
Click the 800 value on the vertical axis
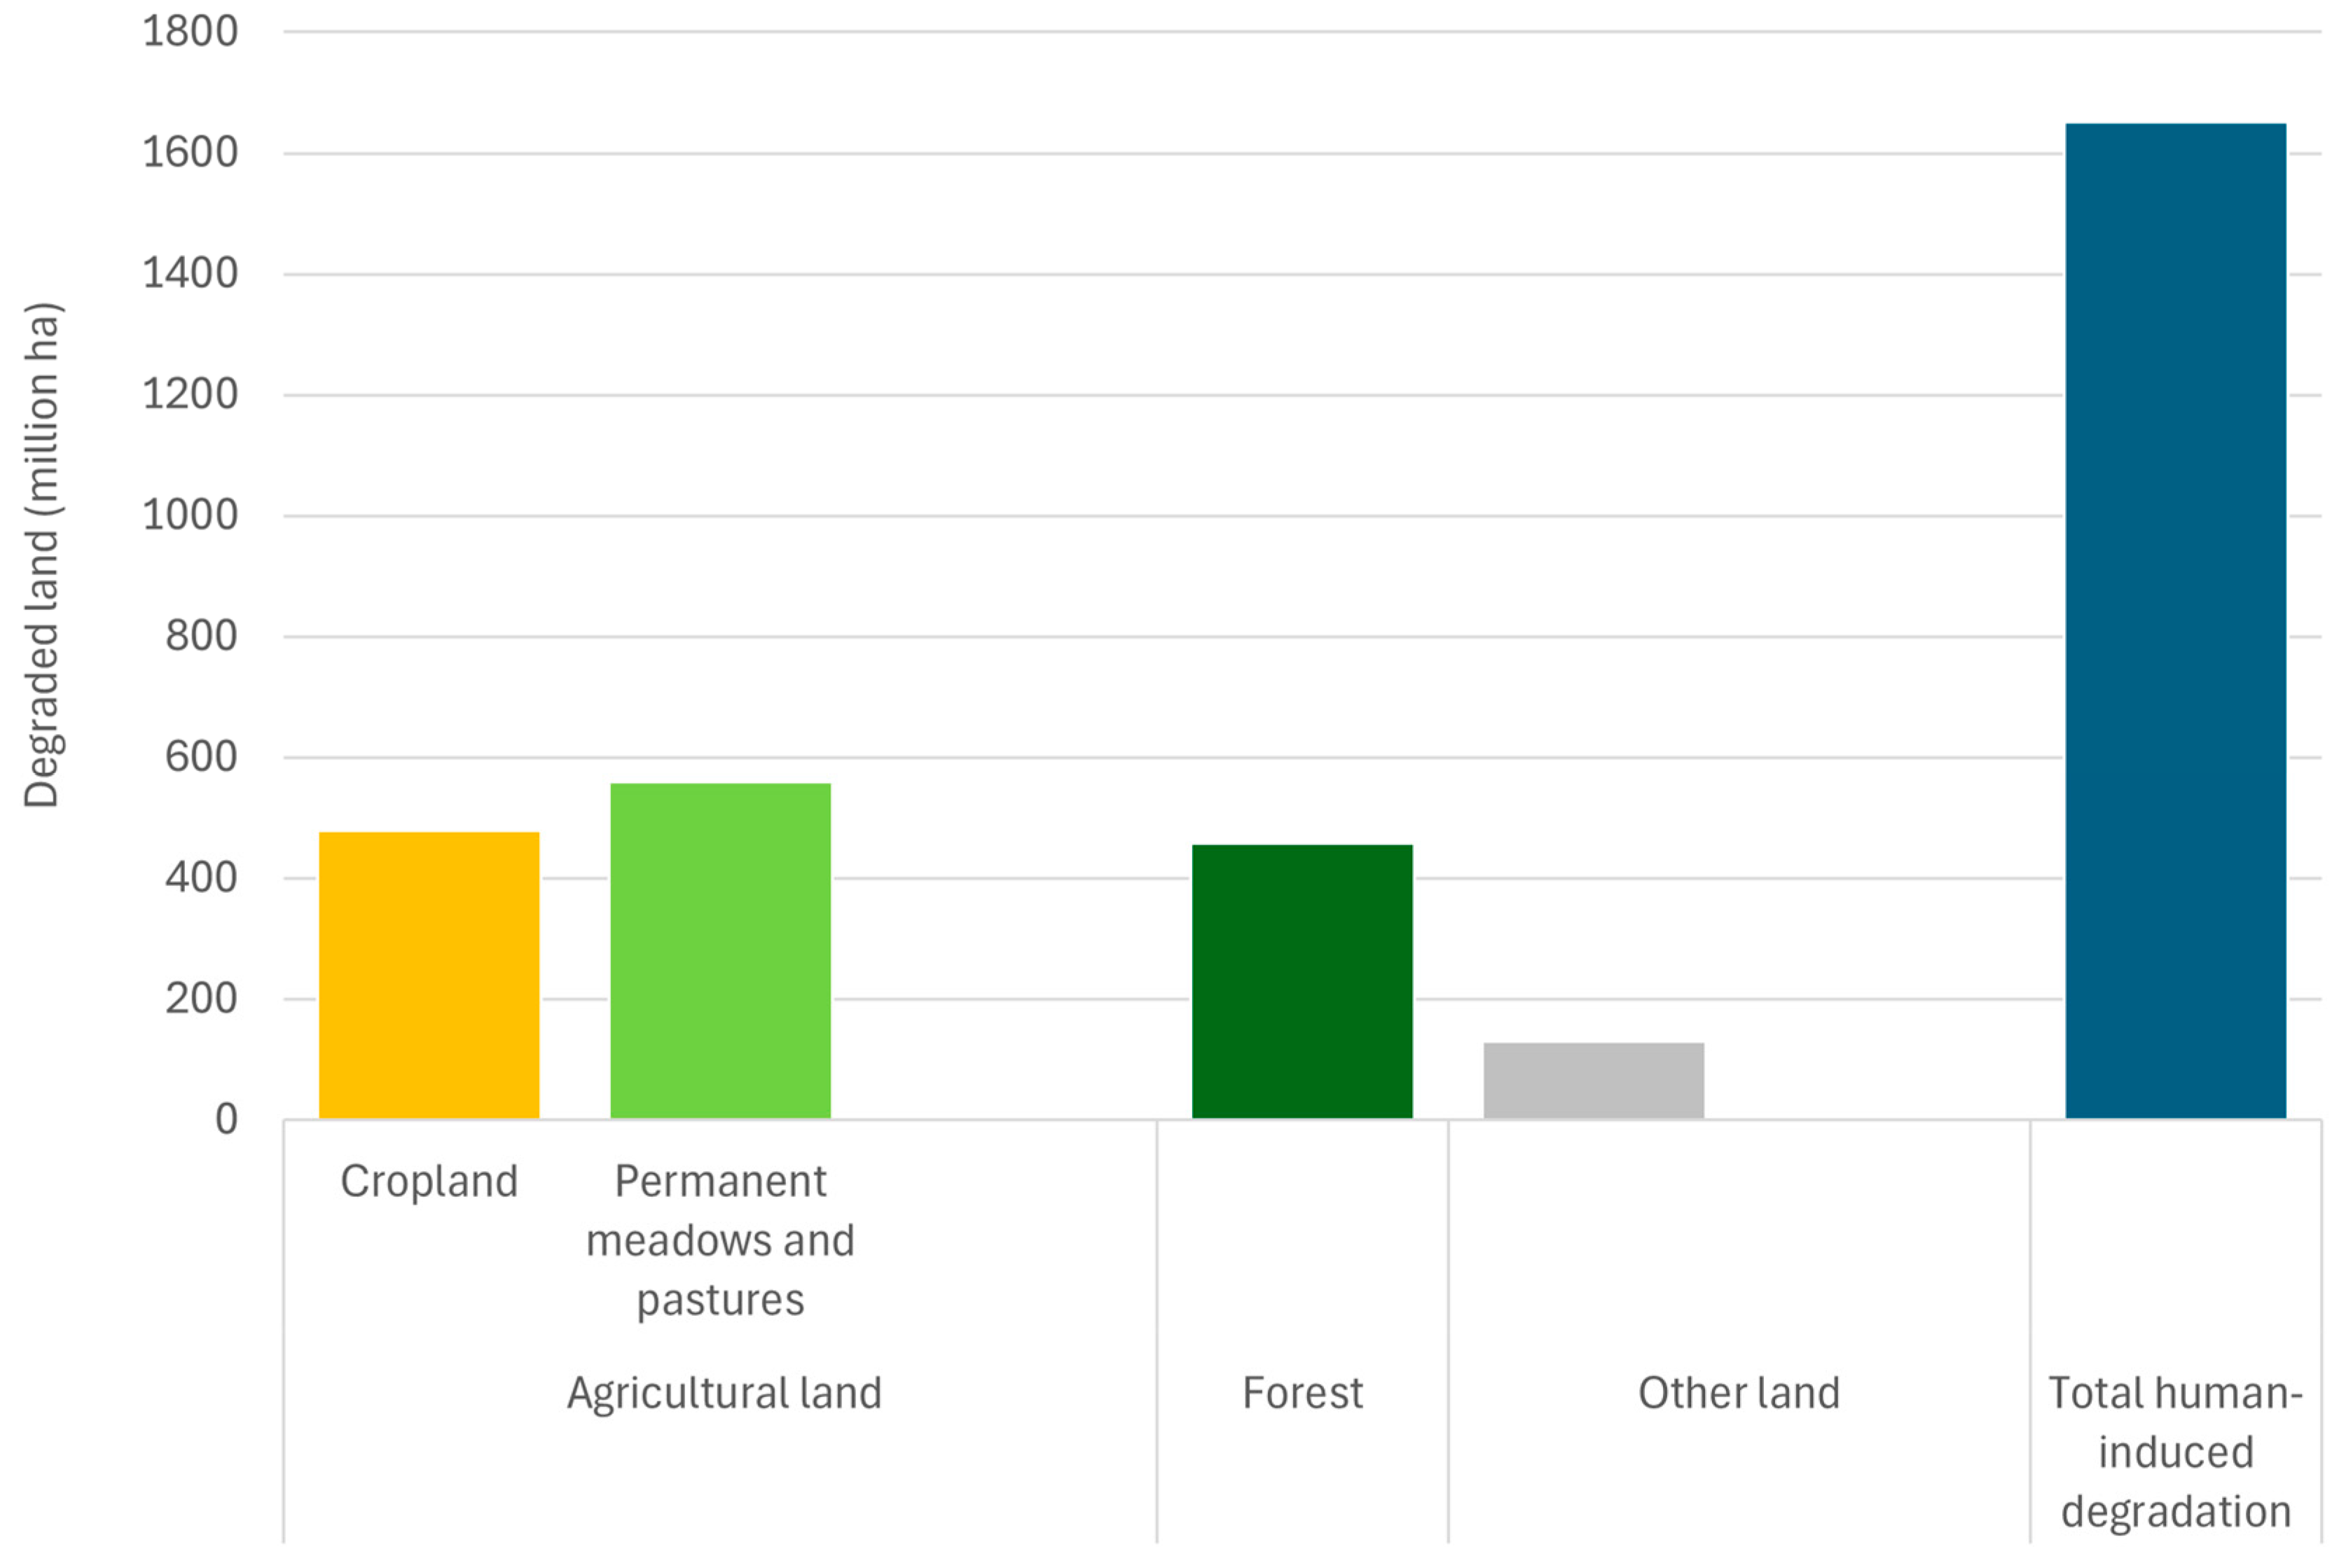[201, 636]
